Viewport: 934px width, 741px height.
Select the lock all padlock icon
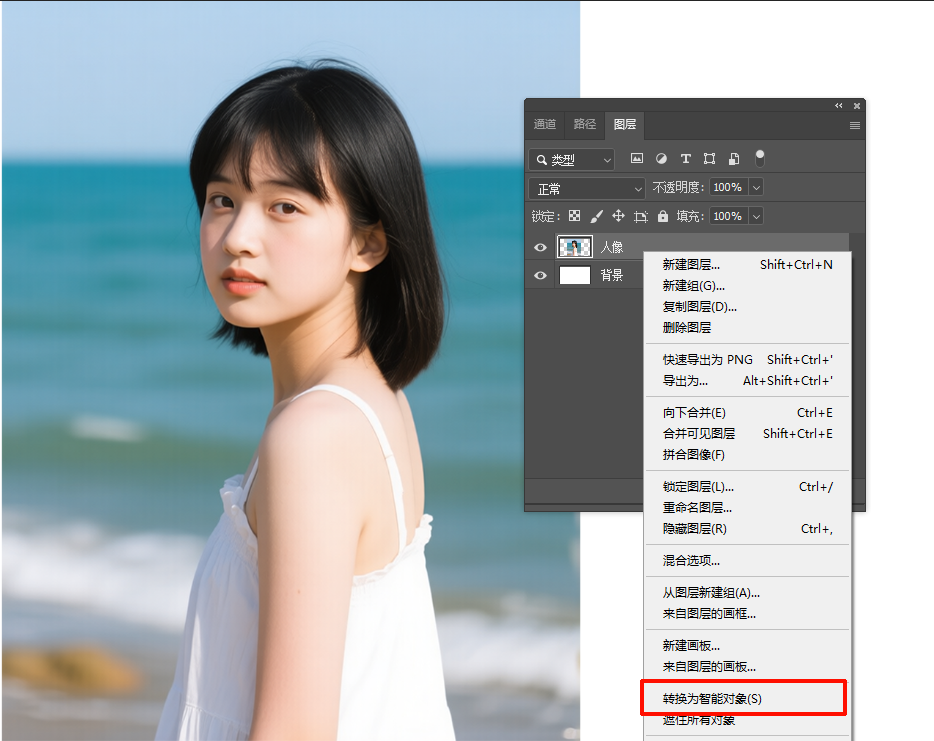662,215
